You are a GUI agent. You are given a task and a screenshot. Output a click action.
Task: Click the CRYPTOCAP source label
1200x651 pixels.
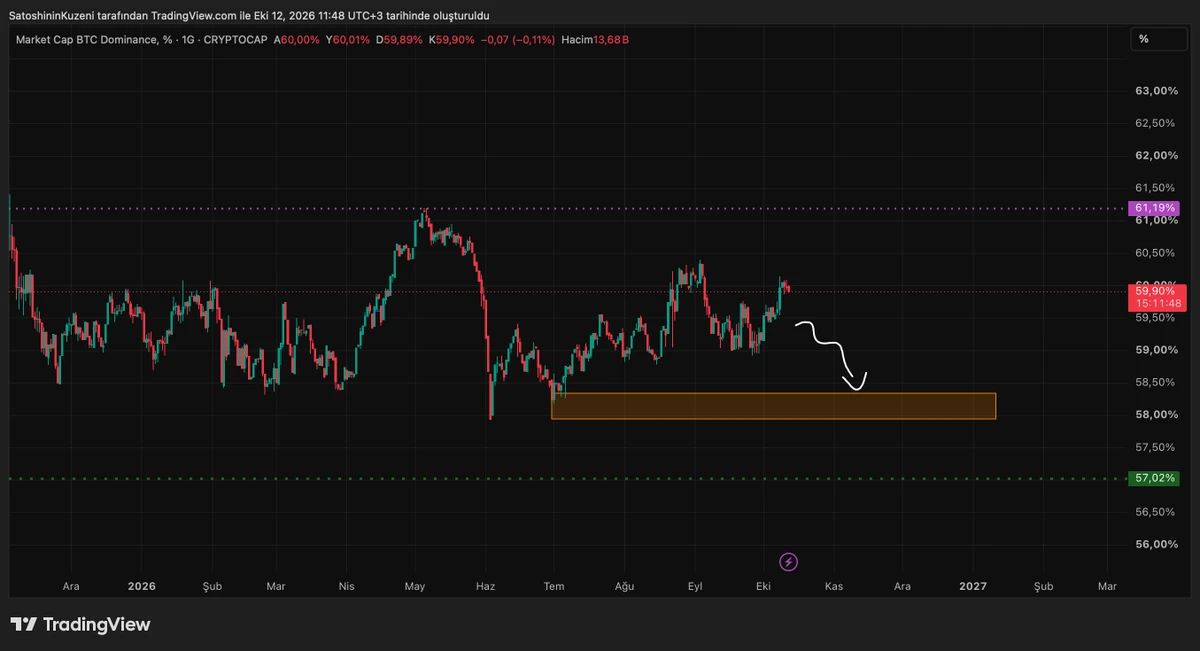(x=235, y=40)
